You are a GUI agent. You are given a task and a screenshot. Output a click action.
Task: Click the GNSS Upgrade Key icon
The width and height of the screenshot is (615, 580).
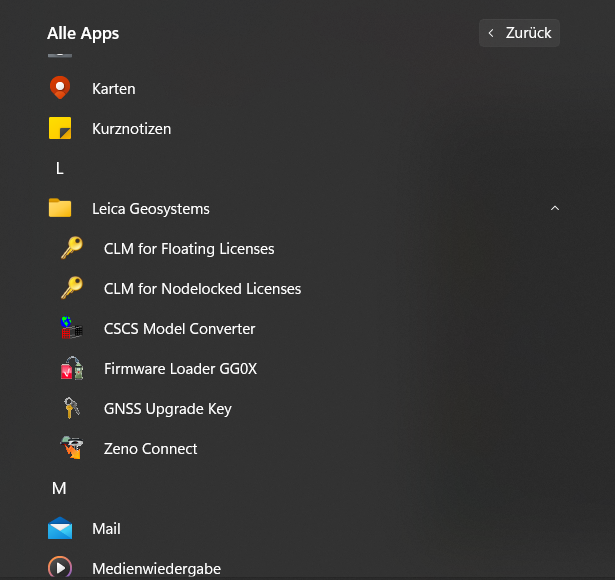(x=72, y=408)
